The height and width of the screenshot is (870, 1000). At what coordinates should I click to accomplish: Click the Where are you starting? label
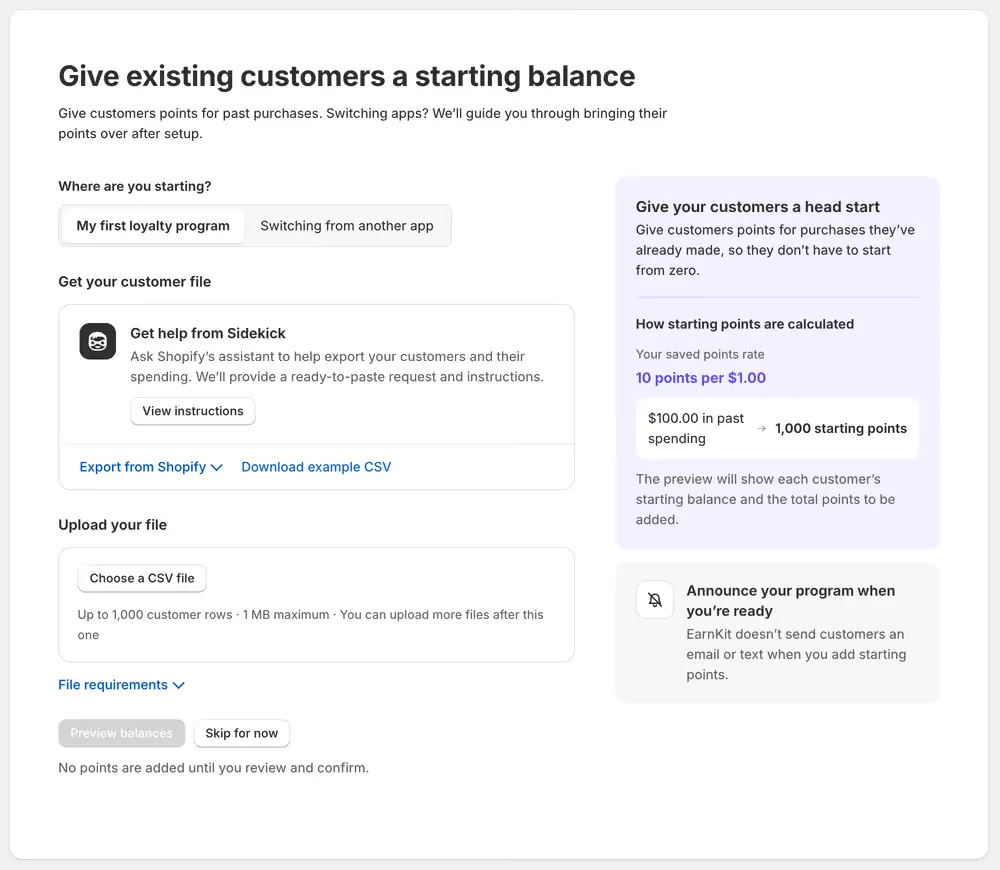click(x=135, y=186)
